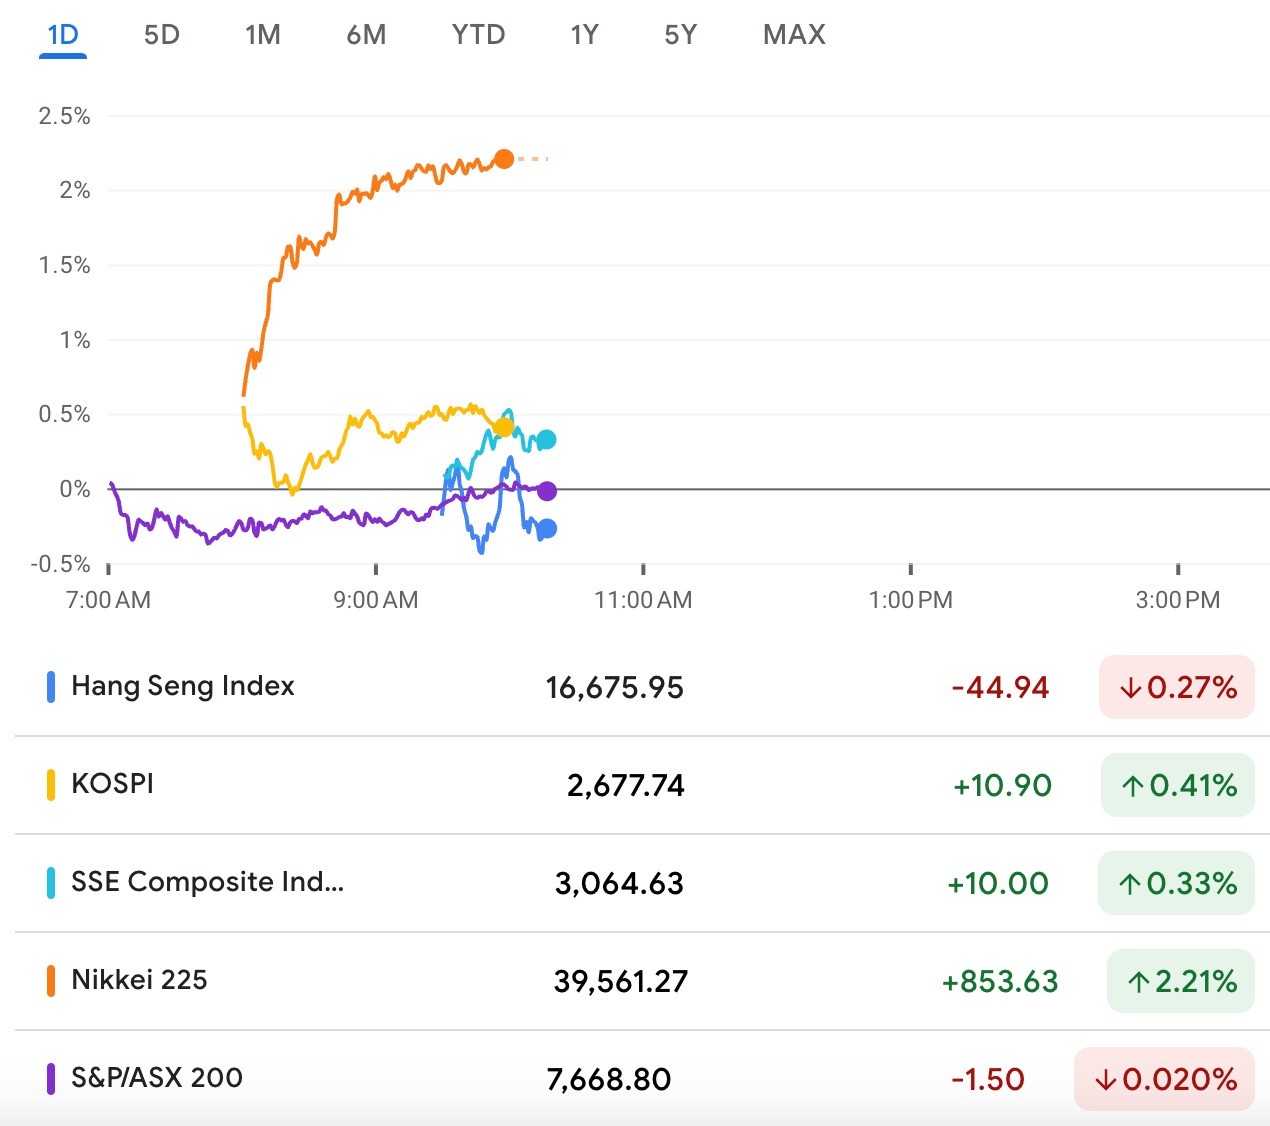Click the 1:00 PM axis label

911,600
